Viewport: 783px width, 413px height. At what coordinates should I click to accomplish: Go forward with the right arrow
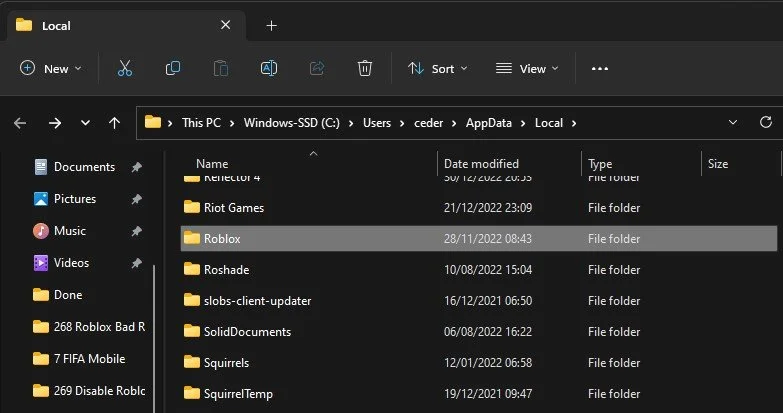tap(55, 123)
